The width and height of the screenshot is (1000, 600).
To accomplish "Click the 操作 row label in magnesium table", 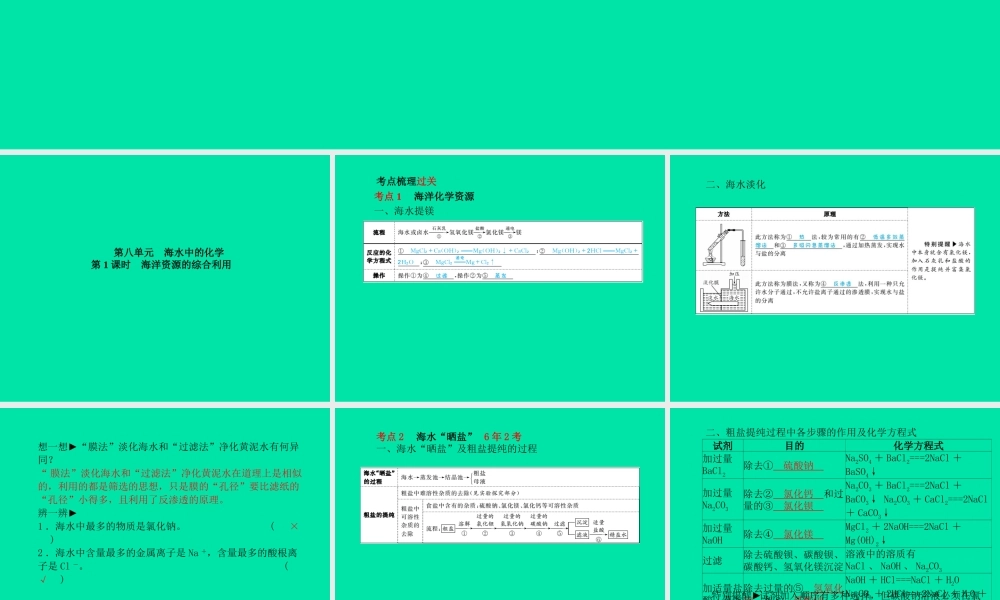I will (379, 275).
